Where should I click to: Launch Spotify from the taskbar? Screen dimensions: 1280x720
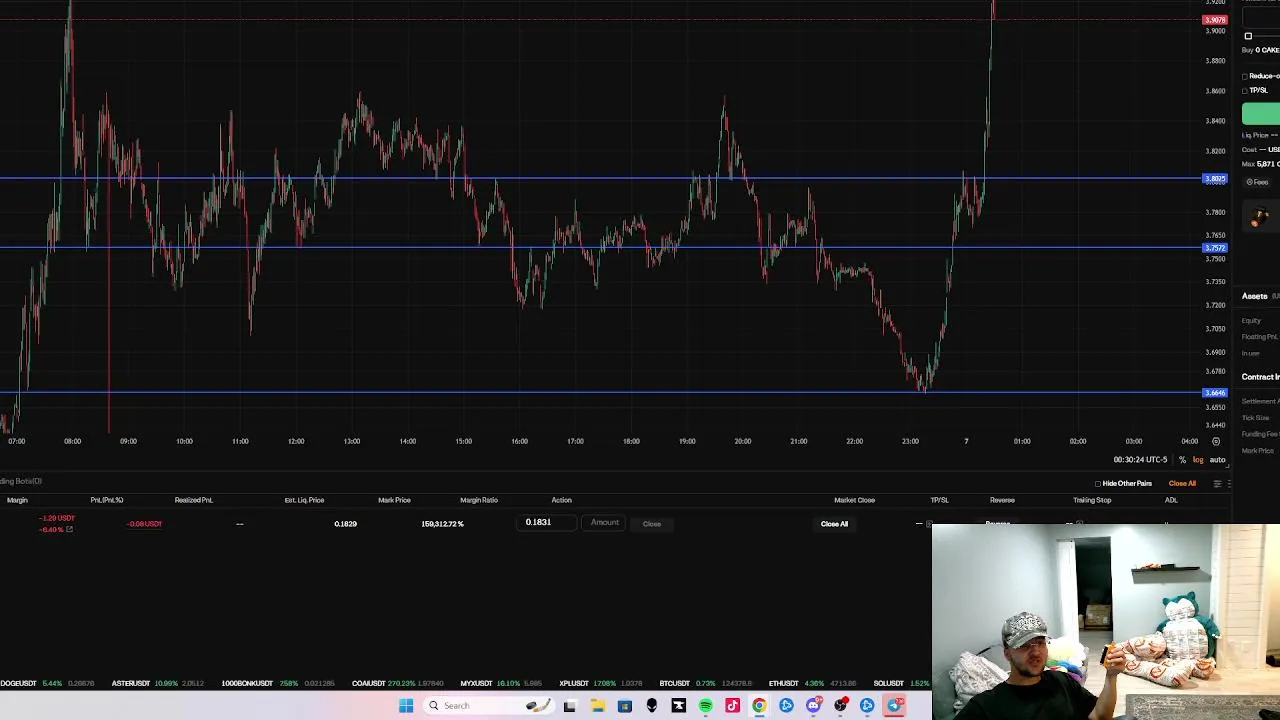[x=705, y=706]
